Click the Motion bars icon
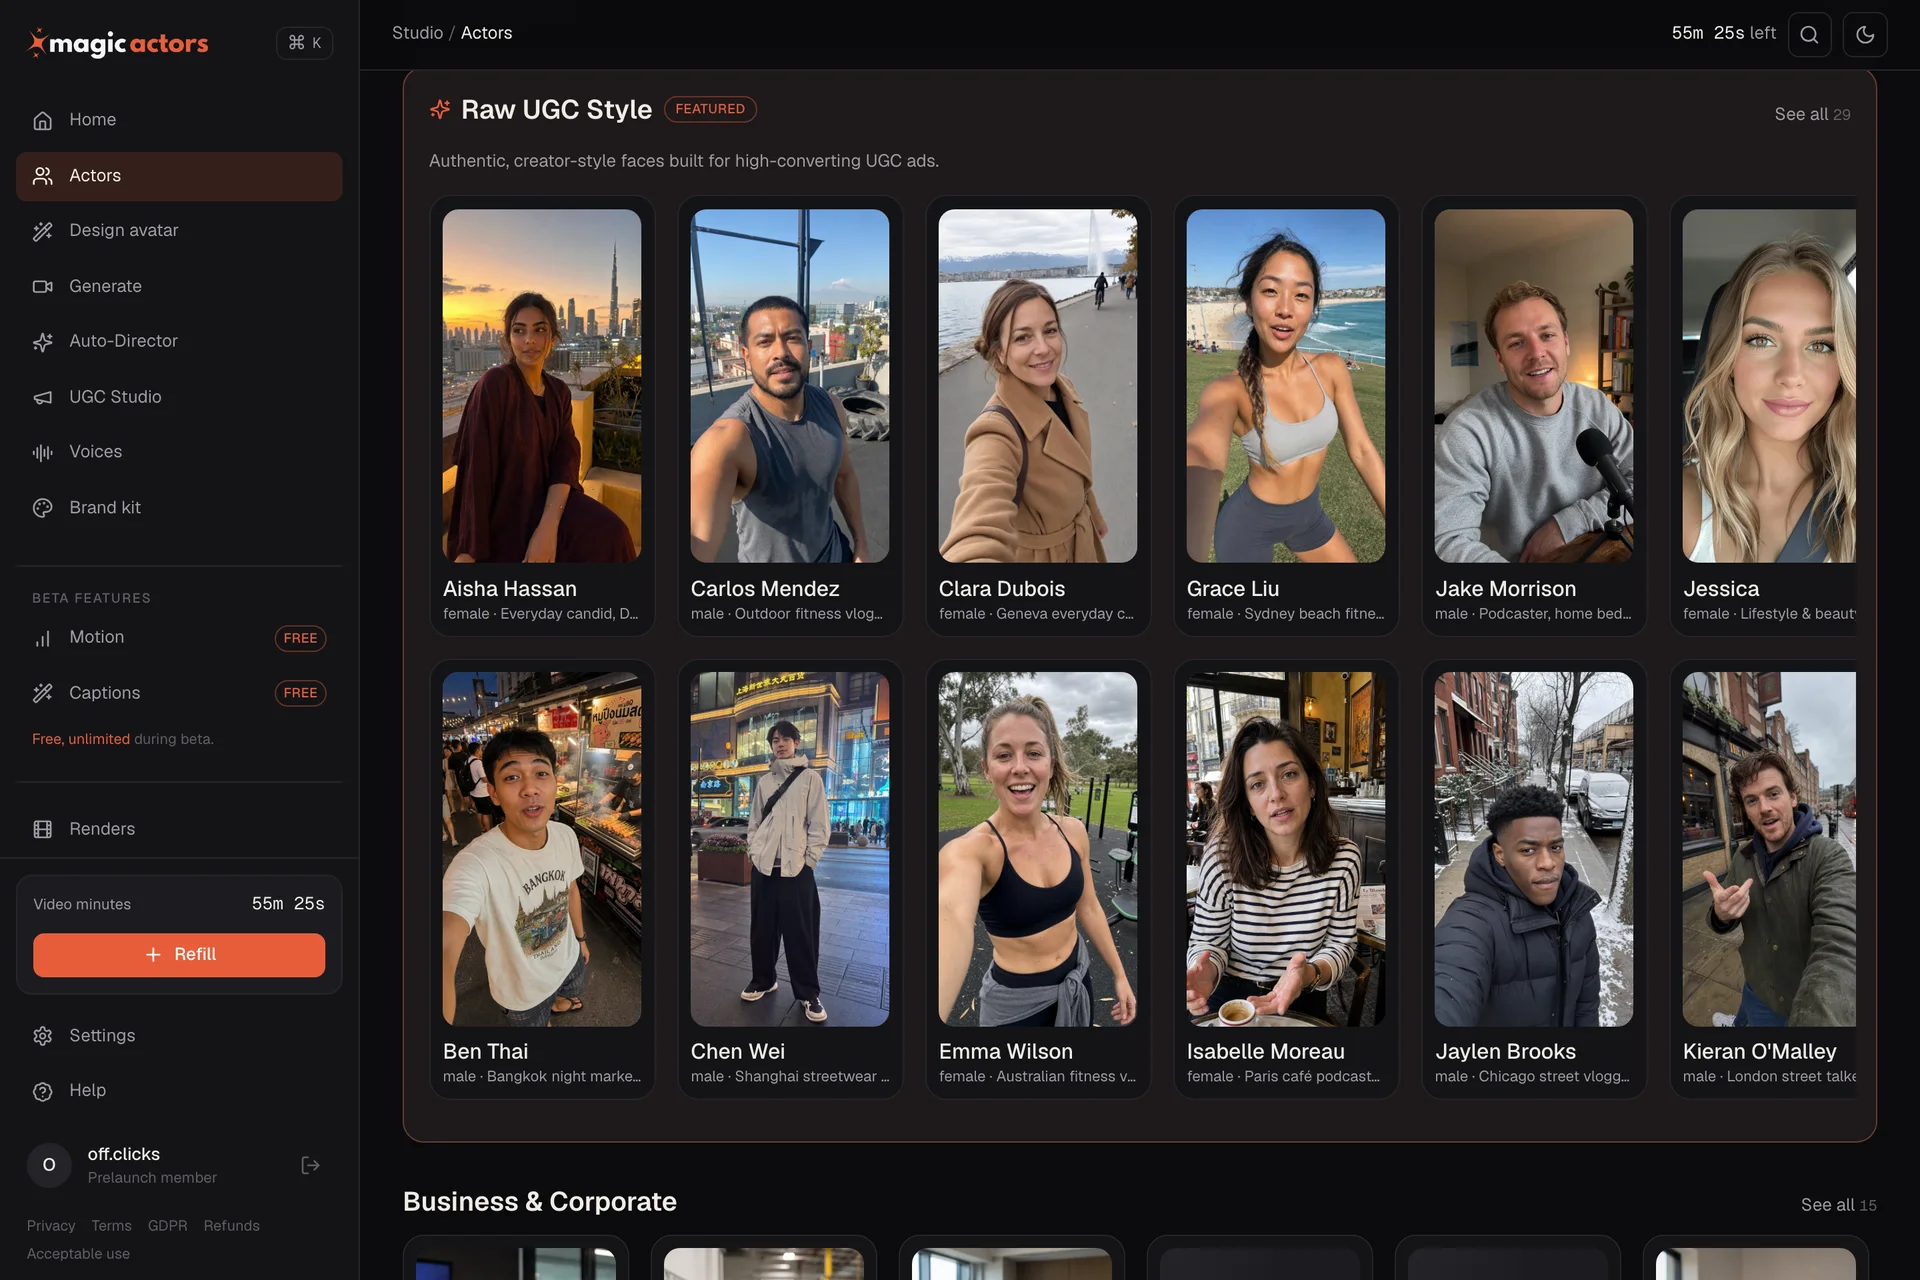The image size is (1920, 1280). pyautogui.click(x=43, y=638)
